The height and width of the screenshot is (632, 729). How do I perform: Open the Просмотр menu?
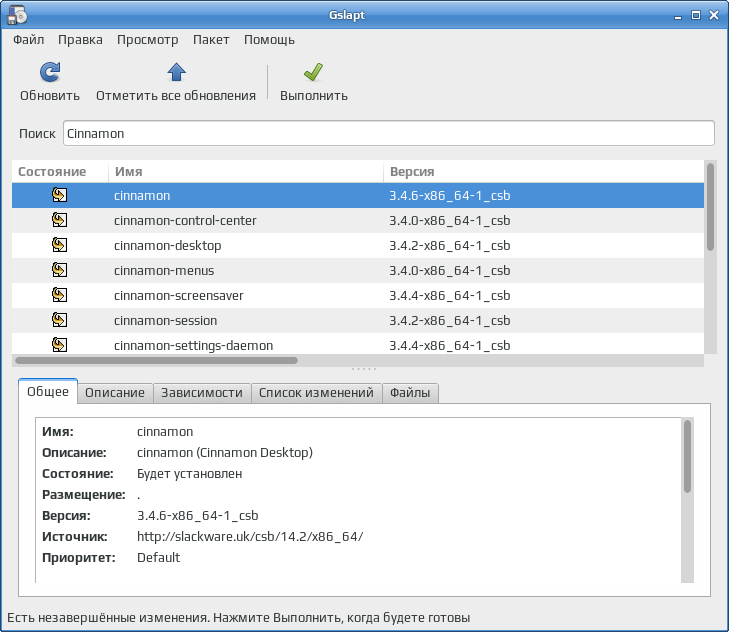147,40
